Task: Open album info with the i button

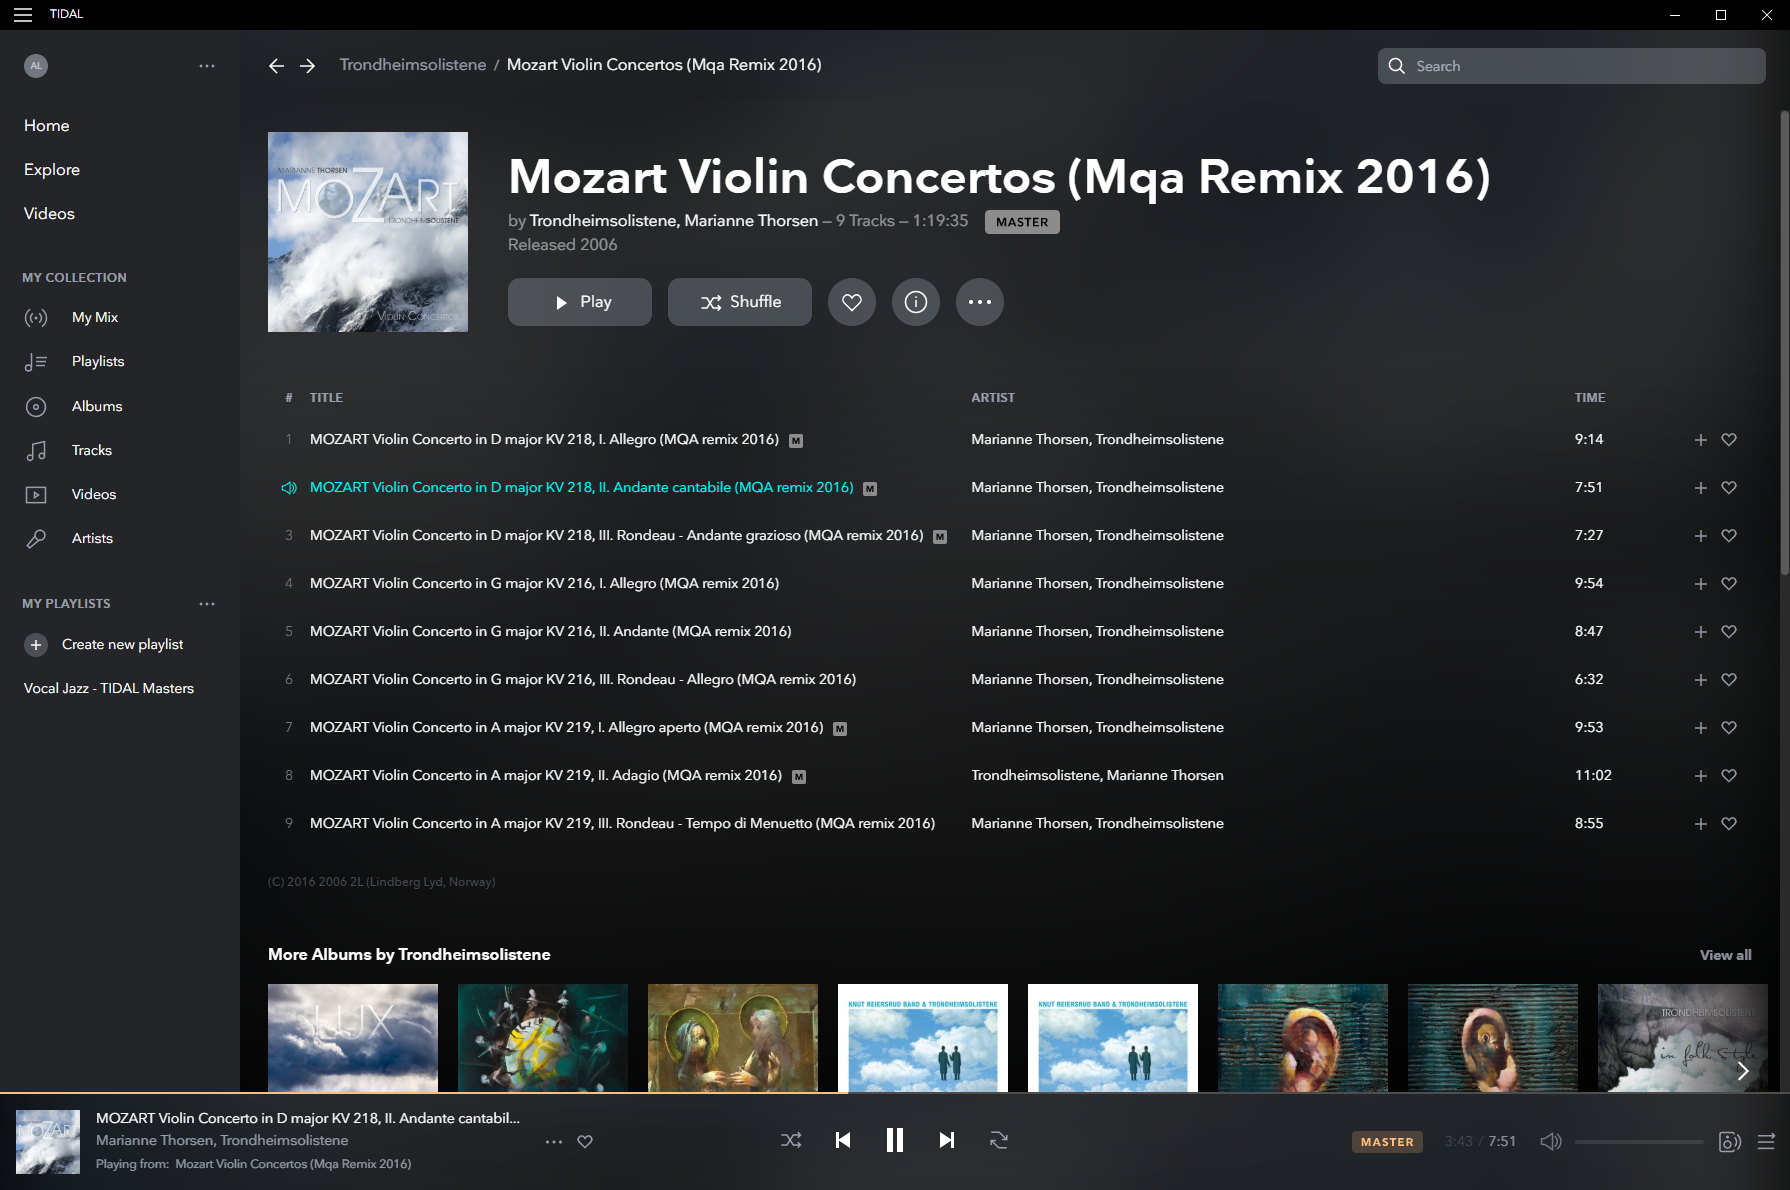Action: click(x=916, y=302)
